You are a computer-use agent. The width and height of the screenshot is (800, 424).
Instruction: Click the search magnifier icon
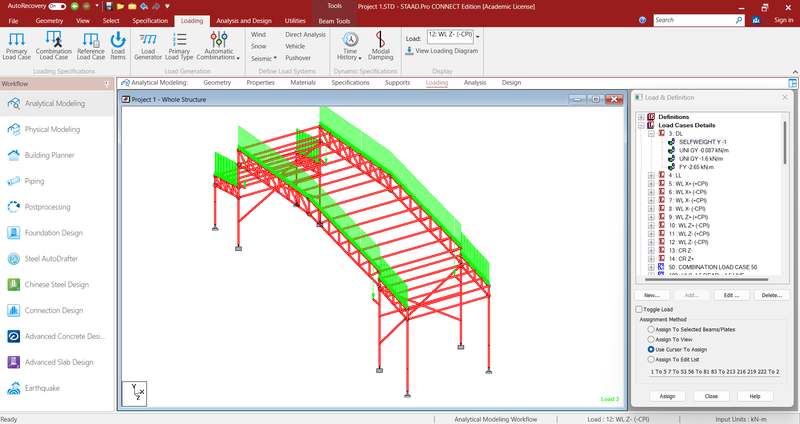coord(739,20)
